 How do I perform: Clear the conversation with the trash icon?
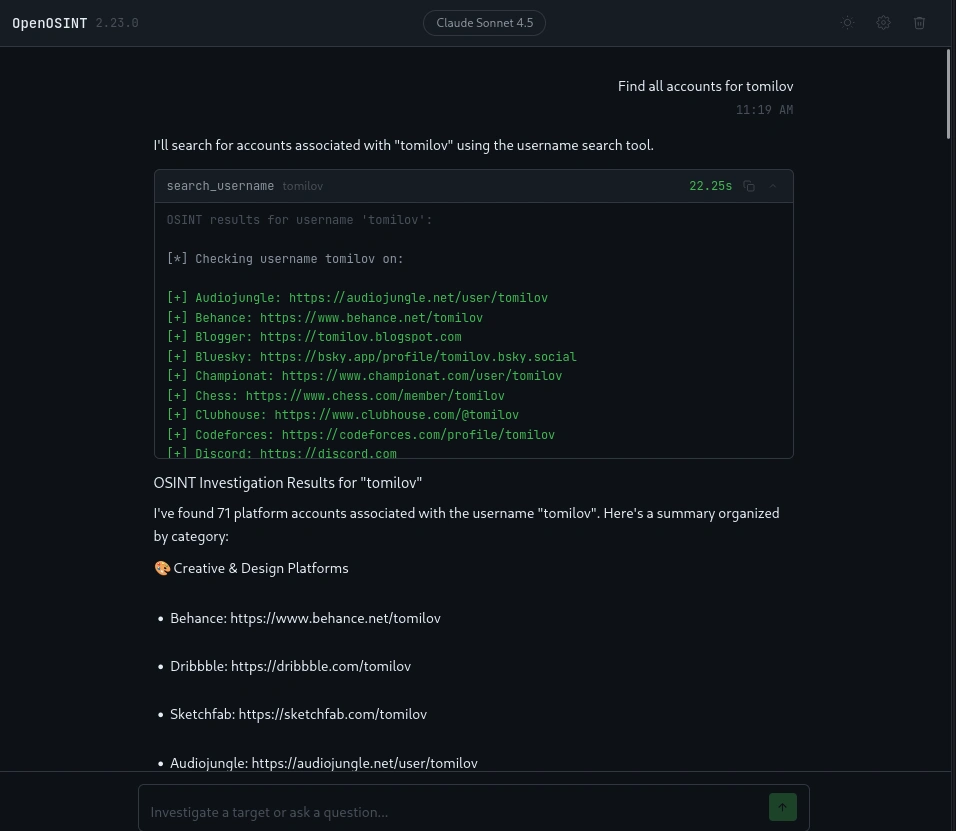point(919,23)
